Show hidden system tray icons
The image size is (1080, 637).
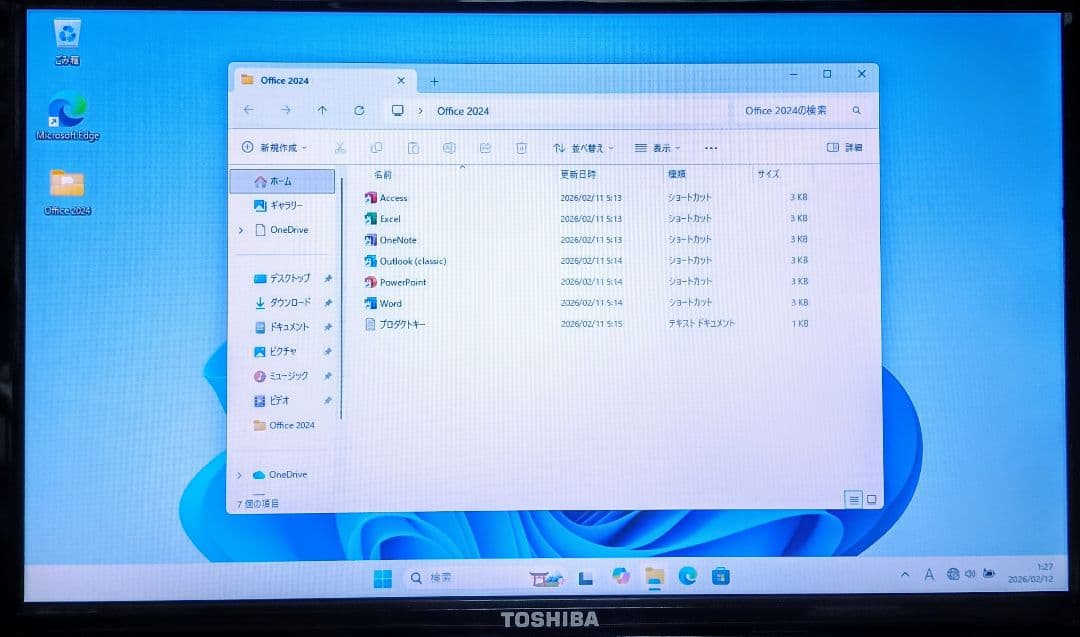click(x=905, y=574)
